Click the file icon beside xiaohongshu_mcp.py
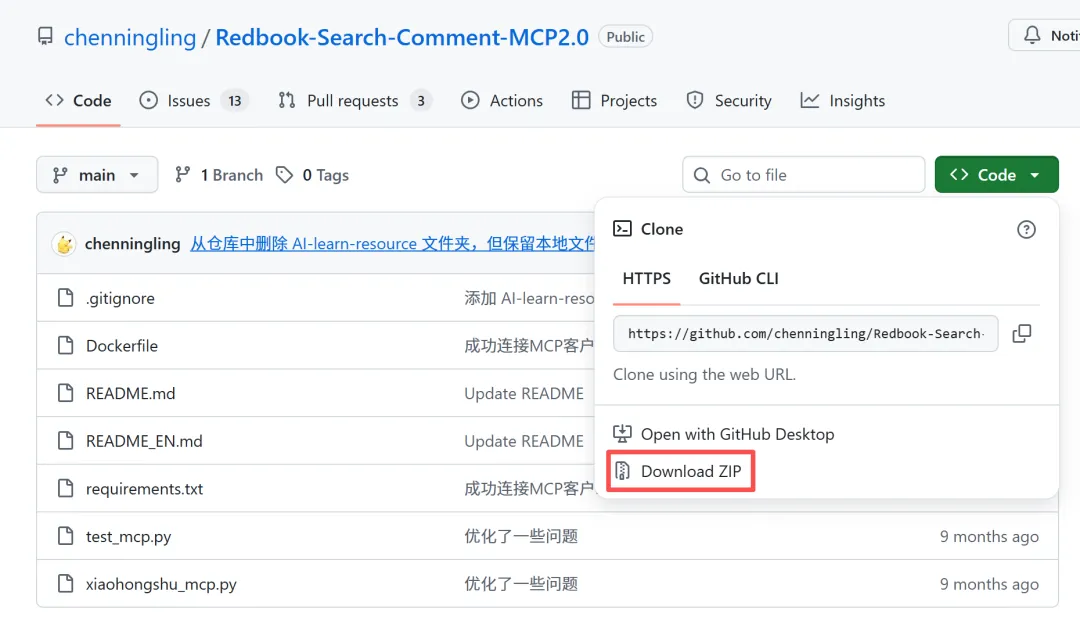The image size is (1080, 624). pos(65,583)
